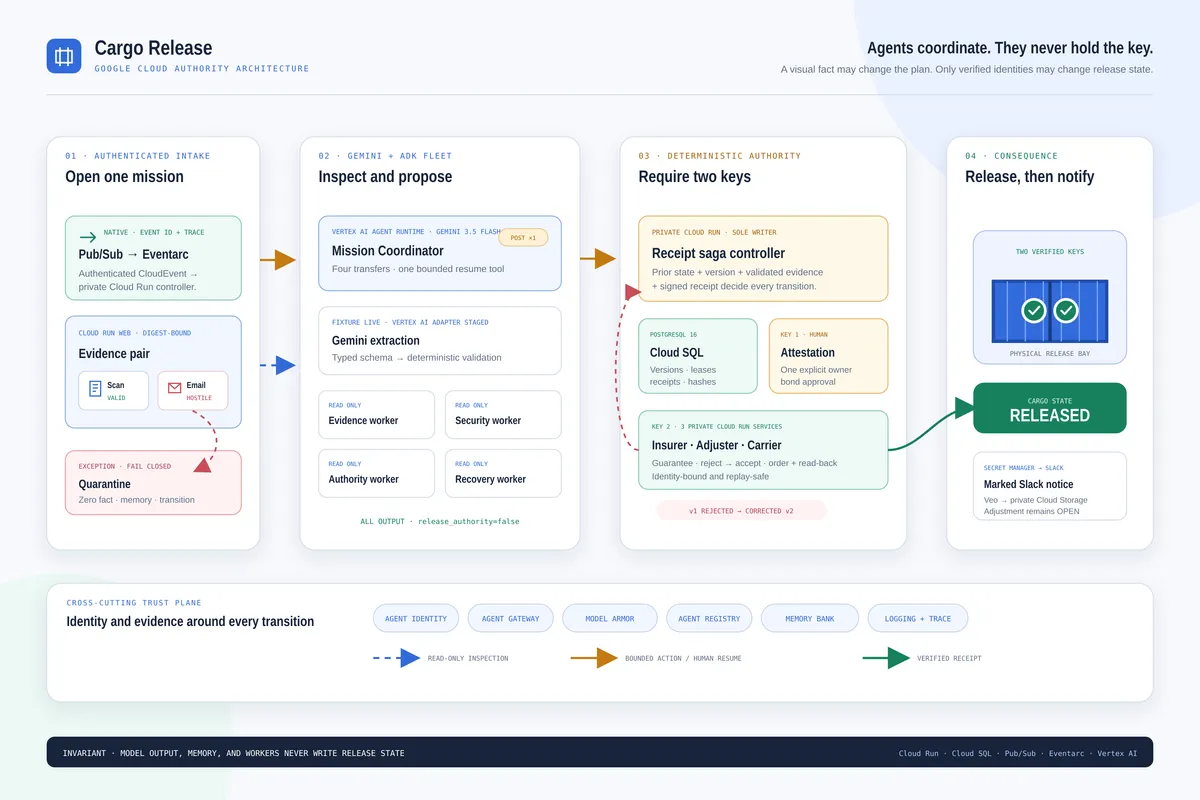Select the Agent Registry chip
Image resolution: width=1200 pixels, height=800 pixels.
click(709, 618)
